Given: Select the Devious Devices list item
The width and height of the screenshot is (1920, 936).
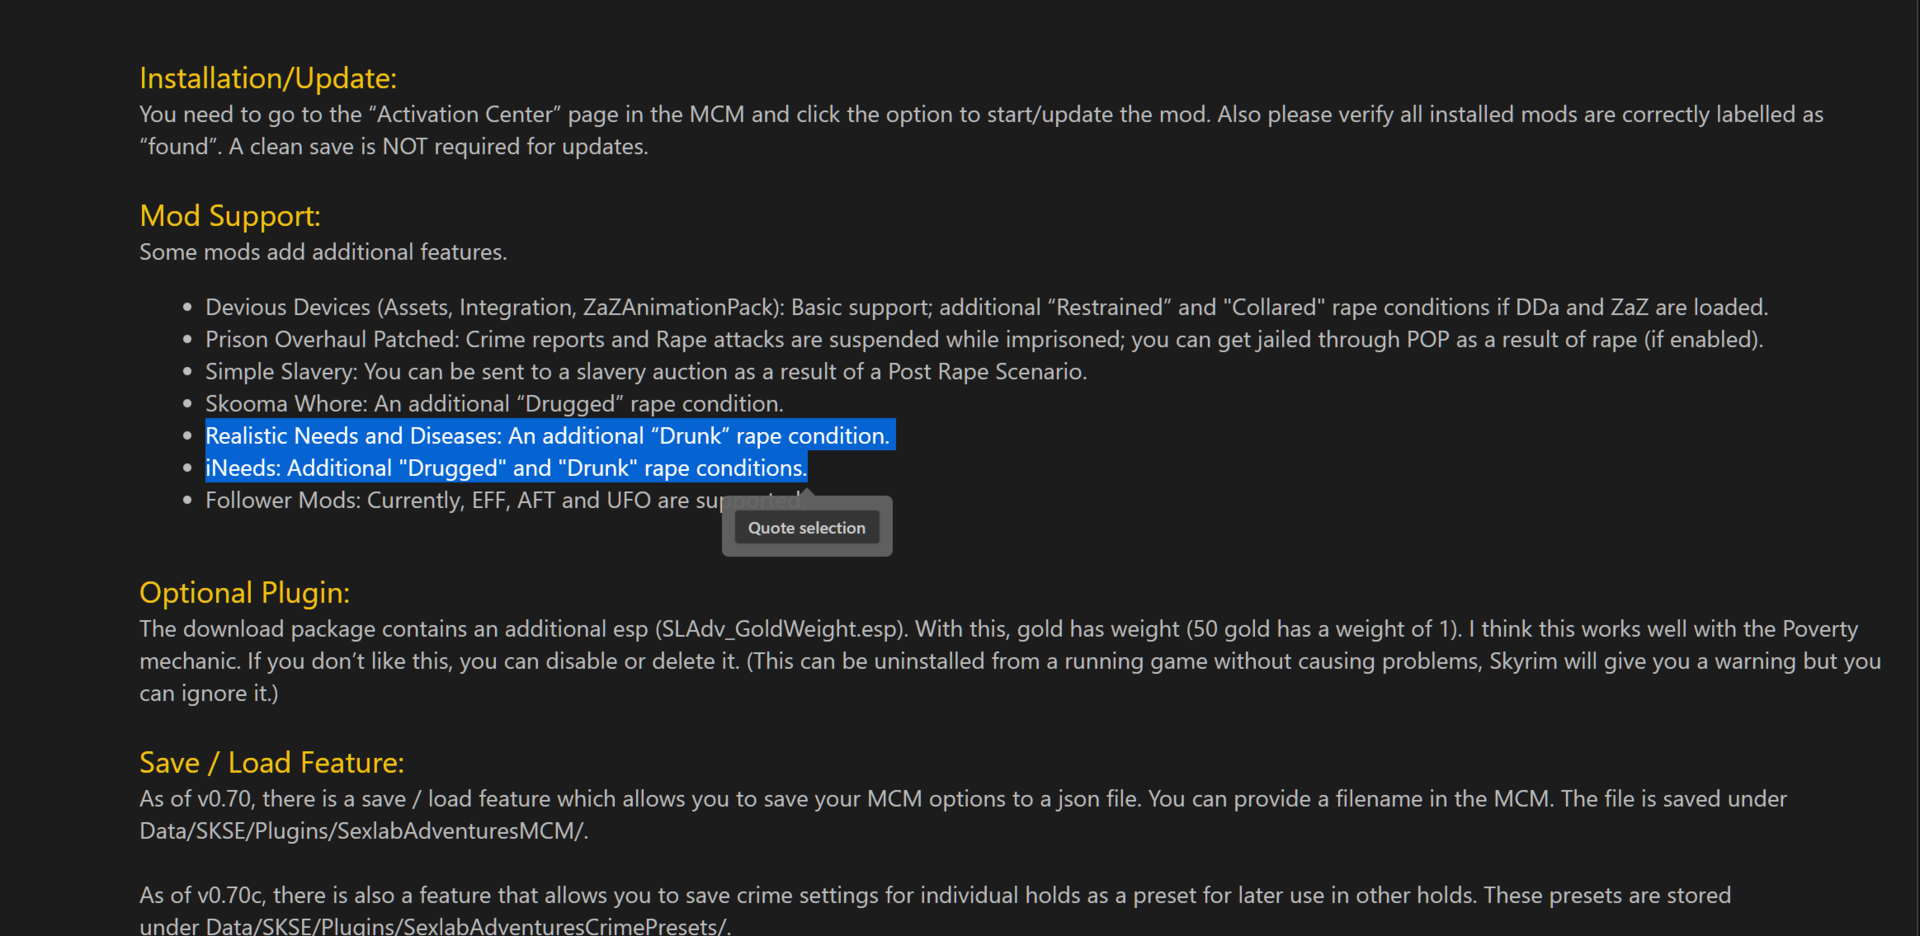Looking at the screenshot, I should tap(986, 308).
